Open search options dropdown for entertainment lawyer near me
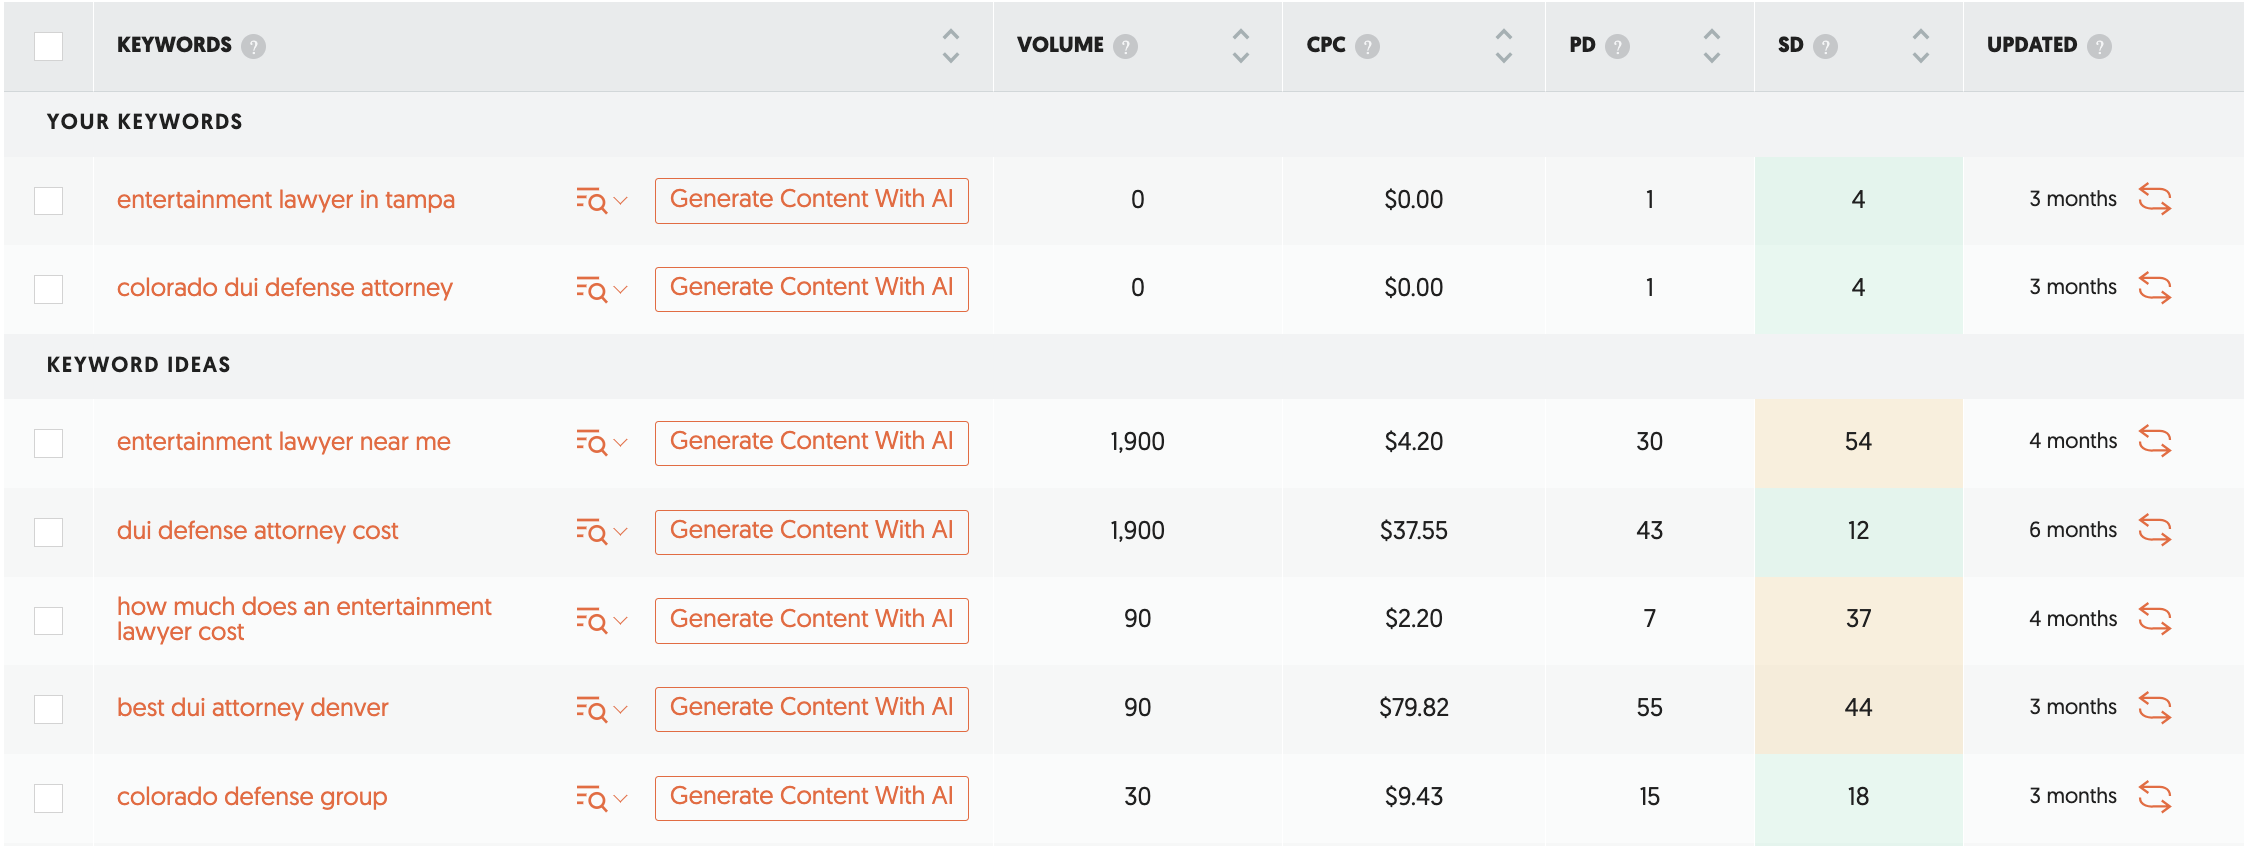This screenshot has width=2246, height=846. pos(600,442)
